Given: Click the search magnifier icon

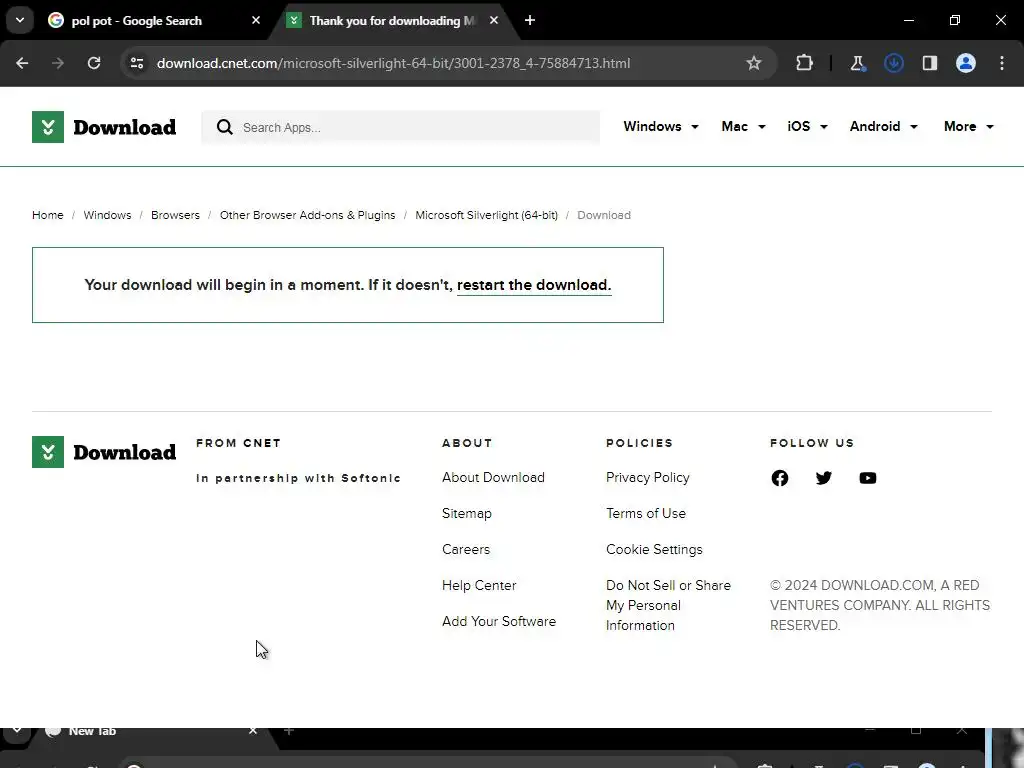Looking at the screenshot, I should 225,127.
